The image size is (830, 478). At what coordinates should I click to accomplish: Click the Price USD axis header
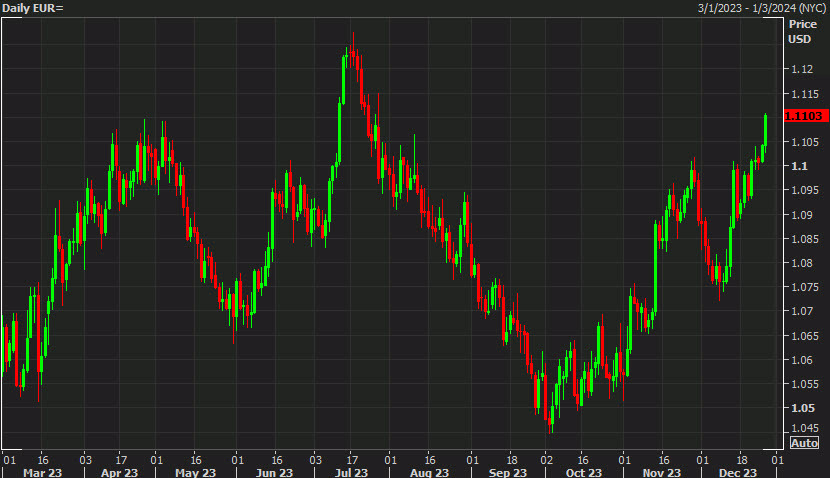(x=802, y=31)
